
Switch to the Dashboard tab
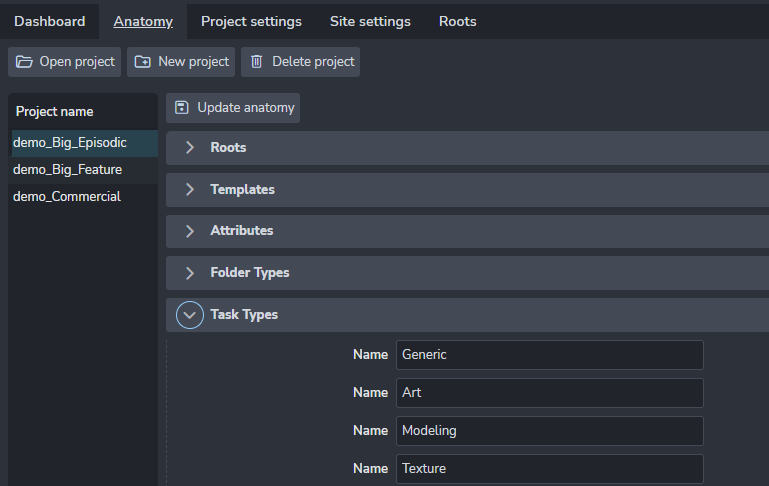pos(50,22)
